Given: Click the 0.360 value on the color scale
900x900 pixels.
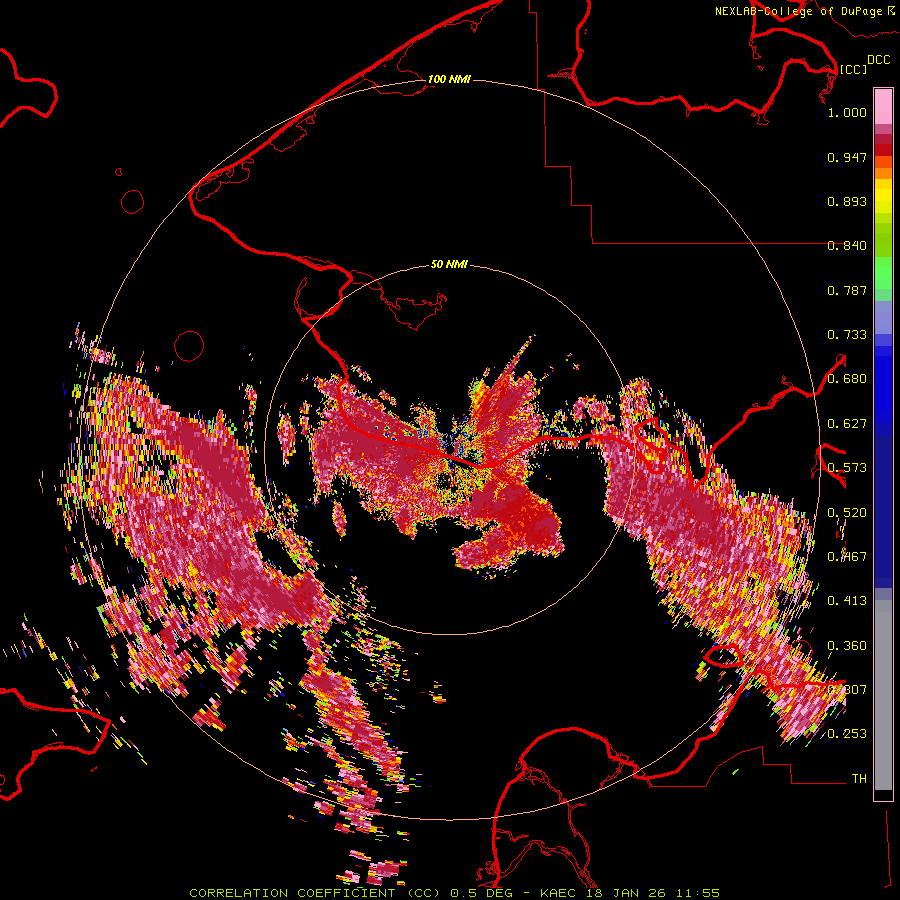Looking at the screenshot, I should pyautogui.click(x=847, y=646).
